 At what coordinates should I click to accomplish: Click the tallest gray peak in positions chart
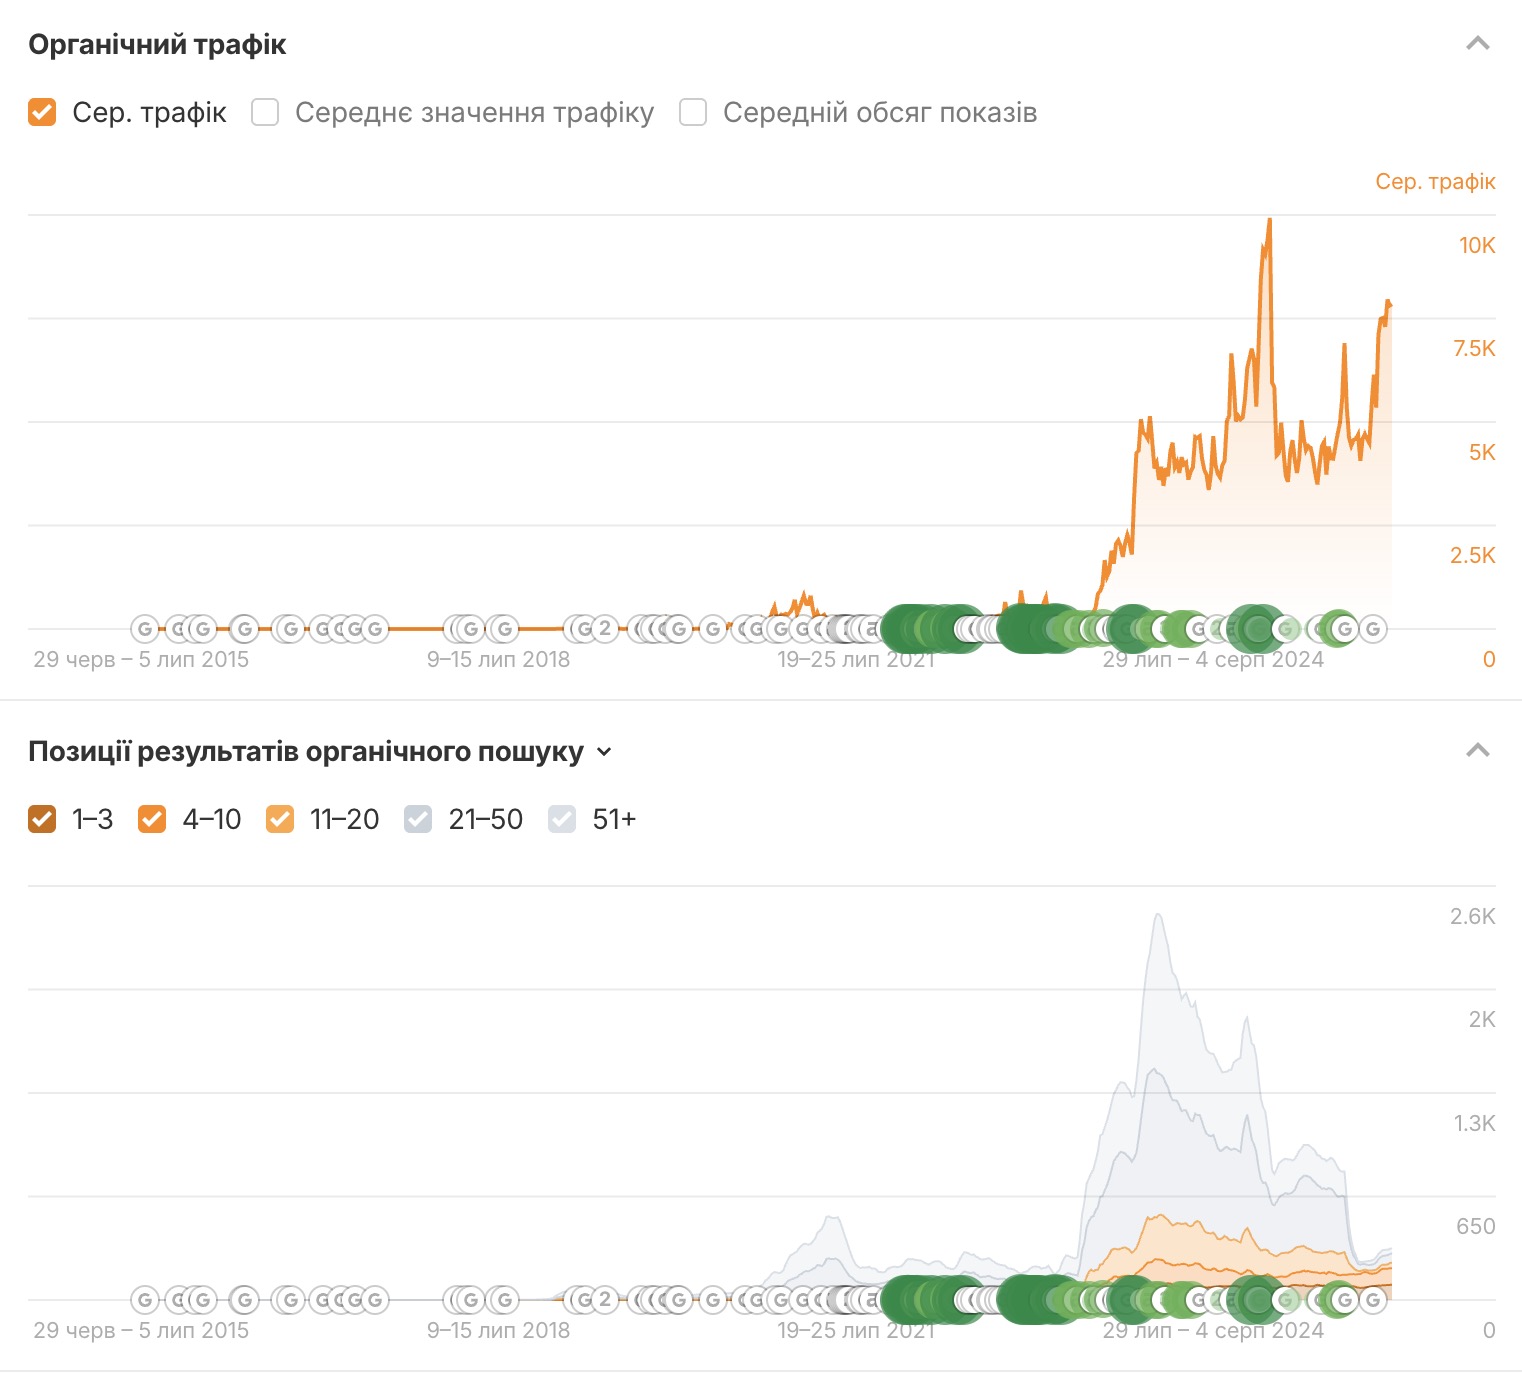1158,915
